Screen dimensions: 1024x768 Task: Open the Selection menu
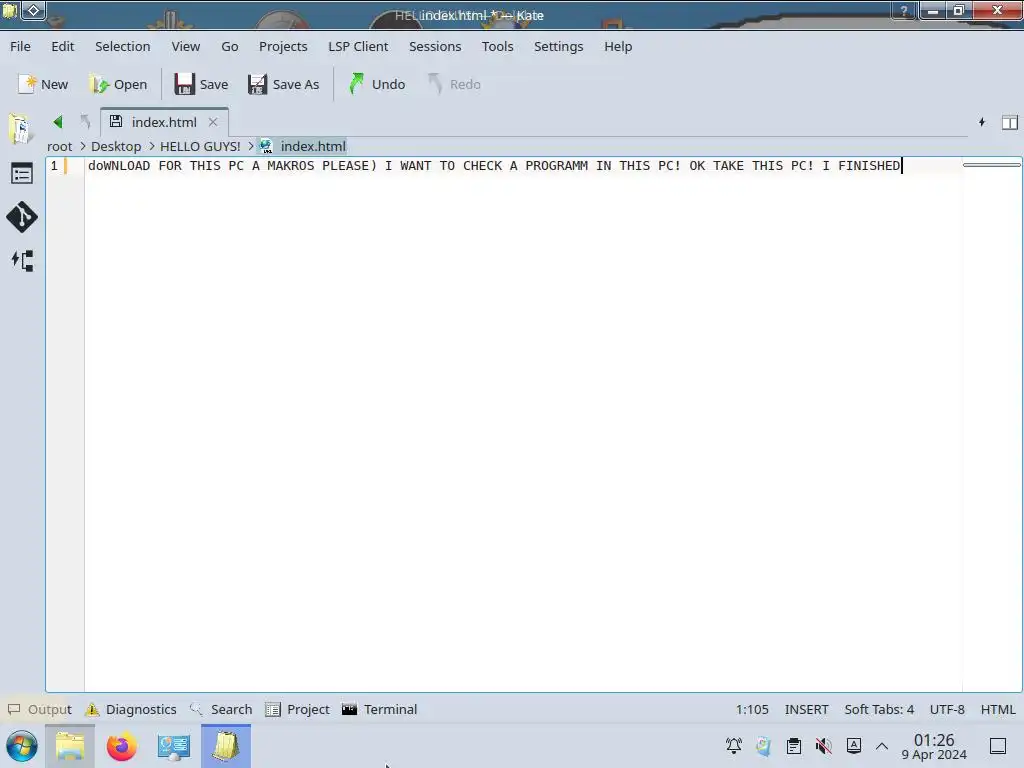(123, 46)
